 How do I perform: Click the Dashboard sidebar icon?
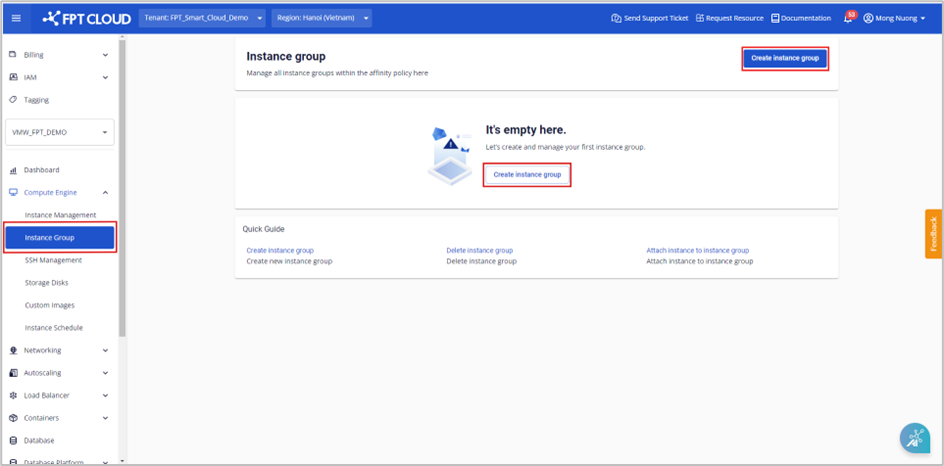coord(13,170)
